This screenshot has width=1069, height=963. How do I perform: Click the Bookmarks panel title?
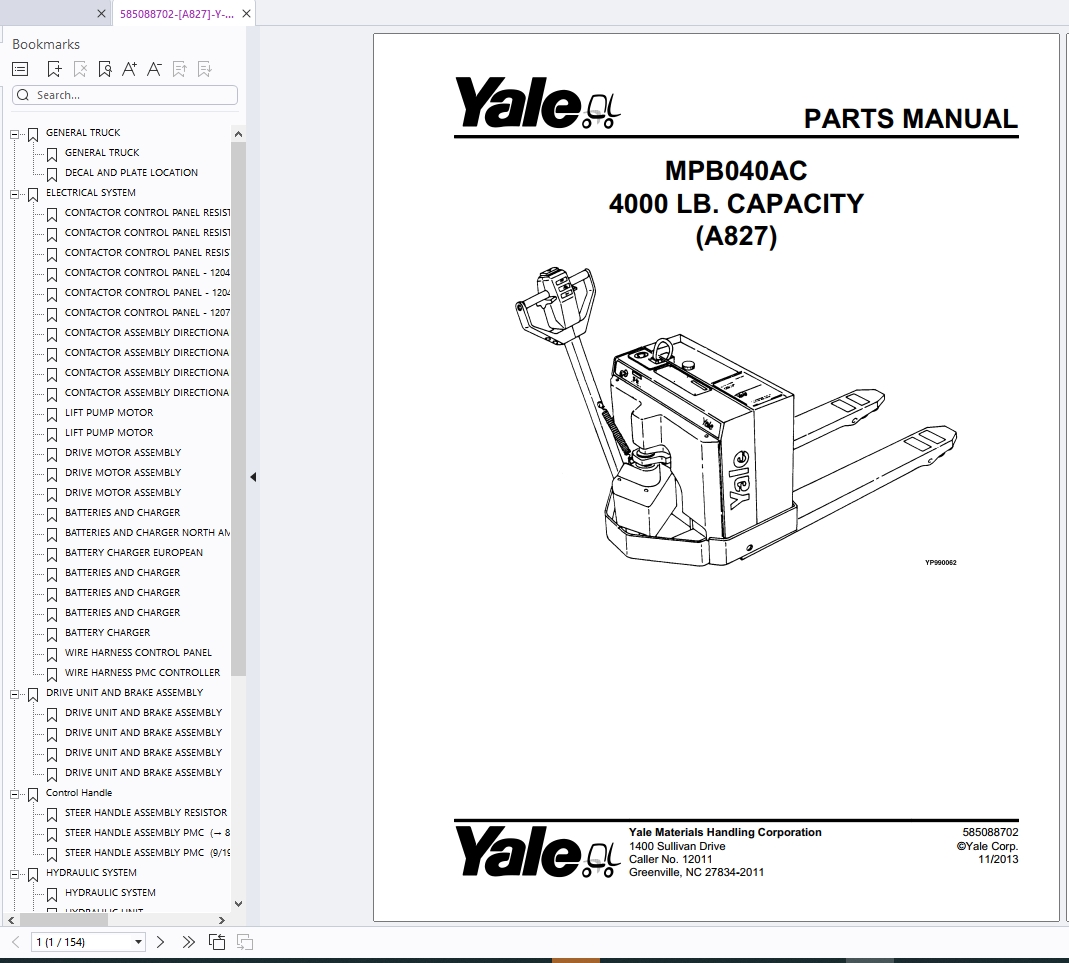coord(46,44)
